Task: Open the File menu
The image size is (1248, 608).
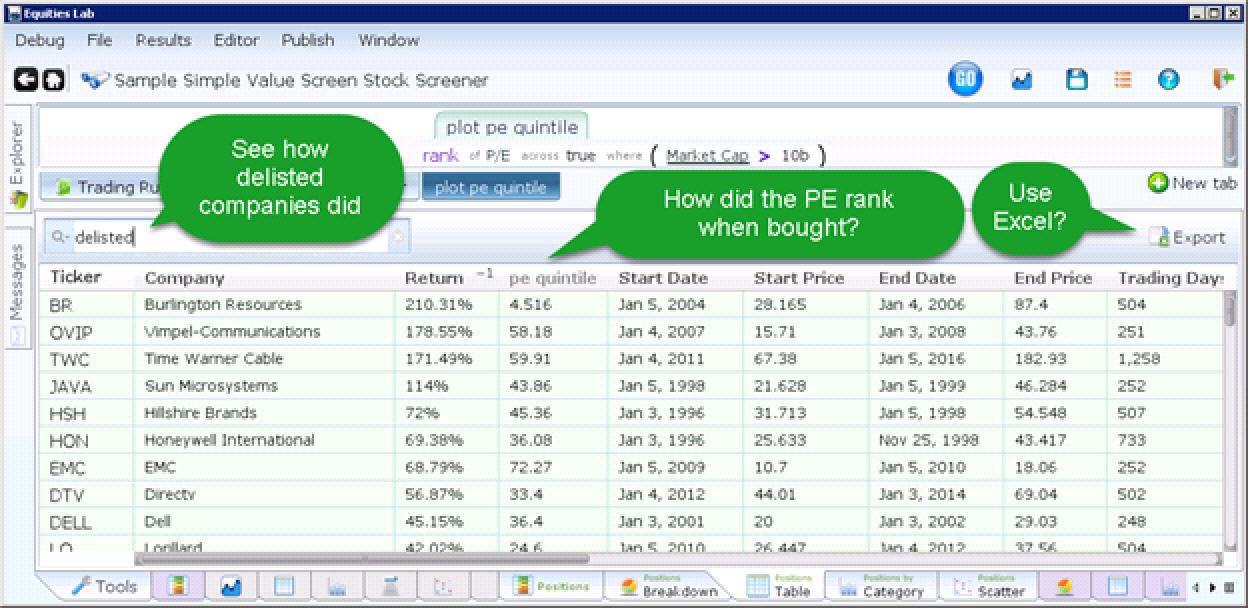Action: coord(99,41)
